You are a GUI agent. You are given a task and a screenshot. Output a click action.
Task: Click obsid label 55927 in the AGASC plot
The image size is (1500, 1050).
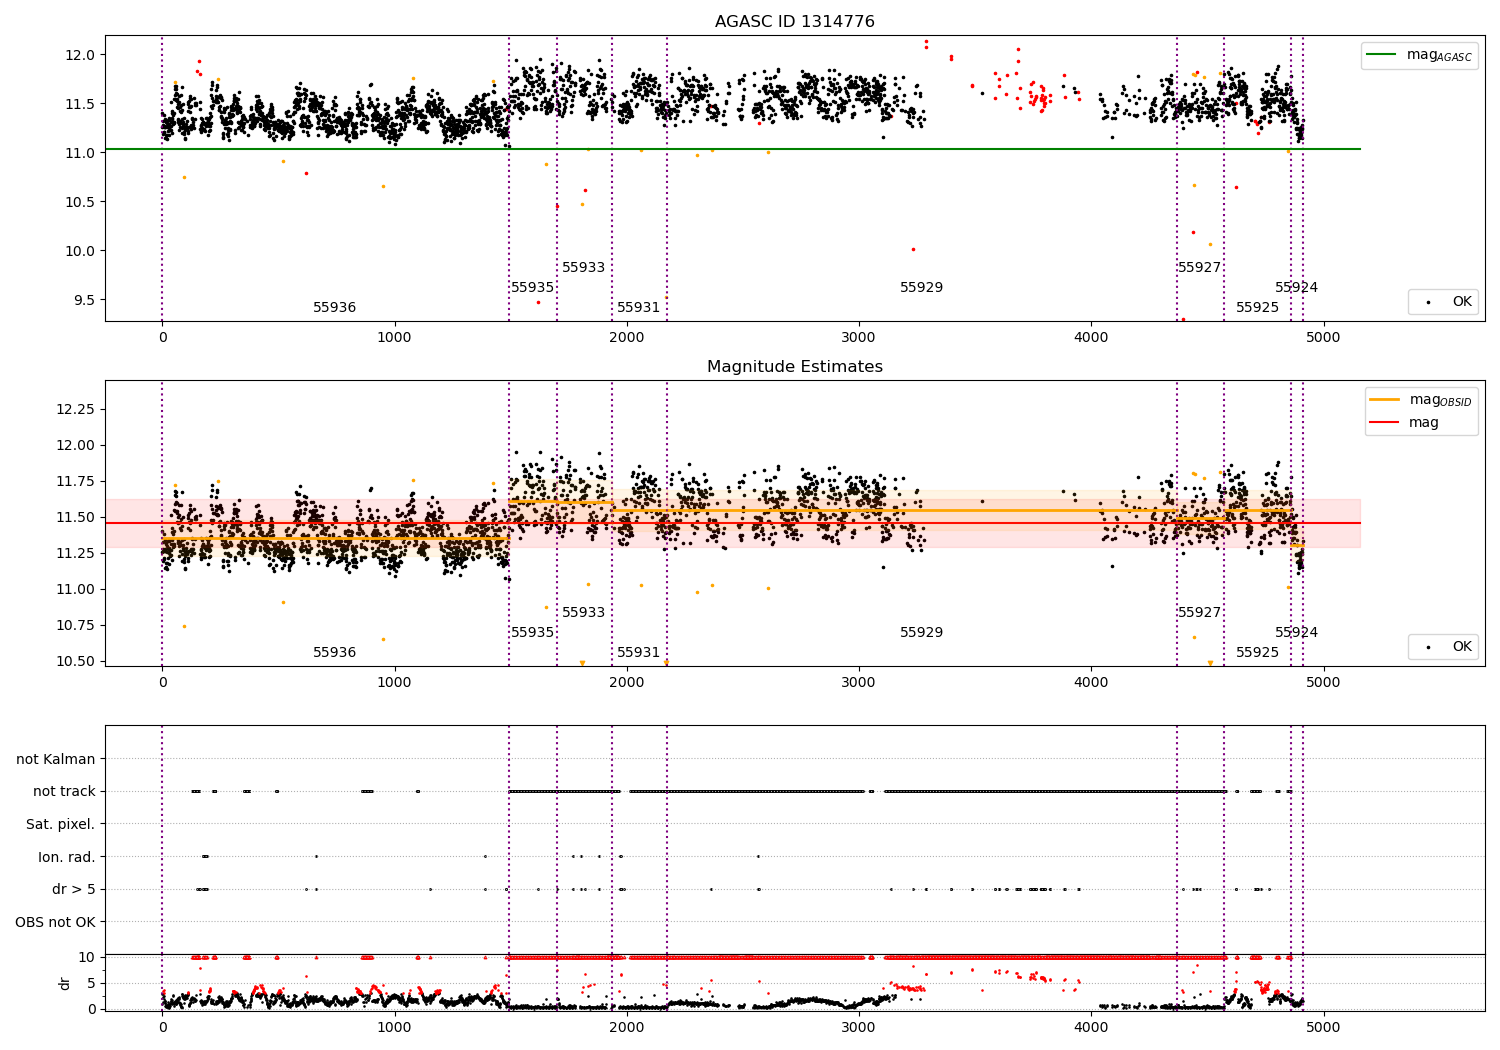[x=1199, y=267]
